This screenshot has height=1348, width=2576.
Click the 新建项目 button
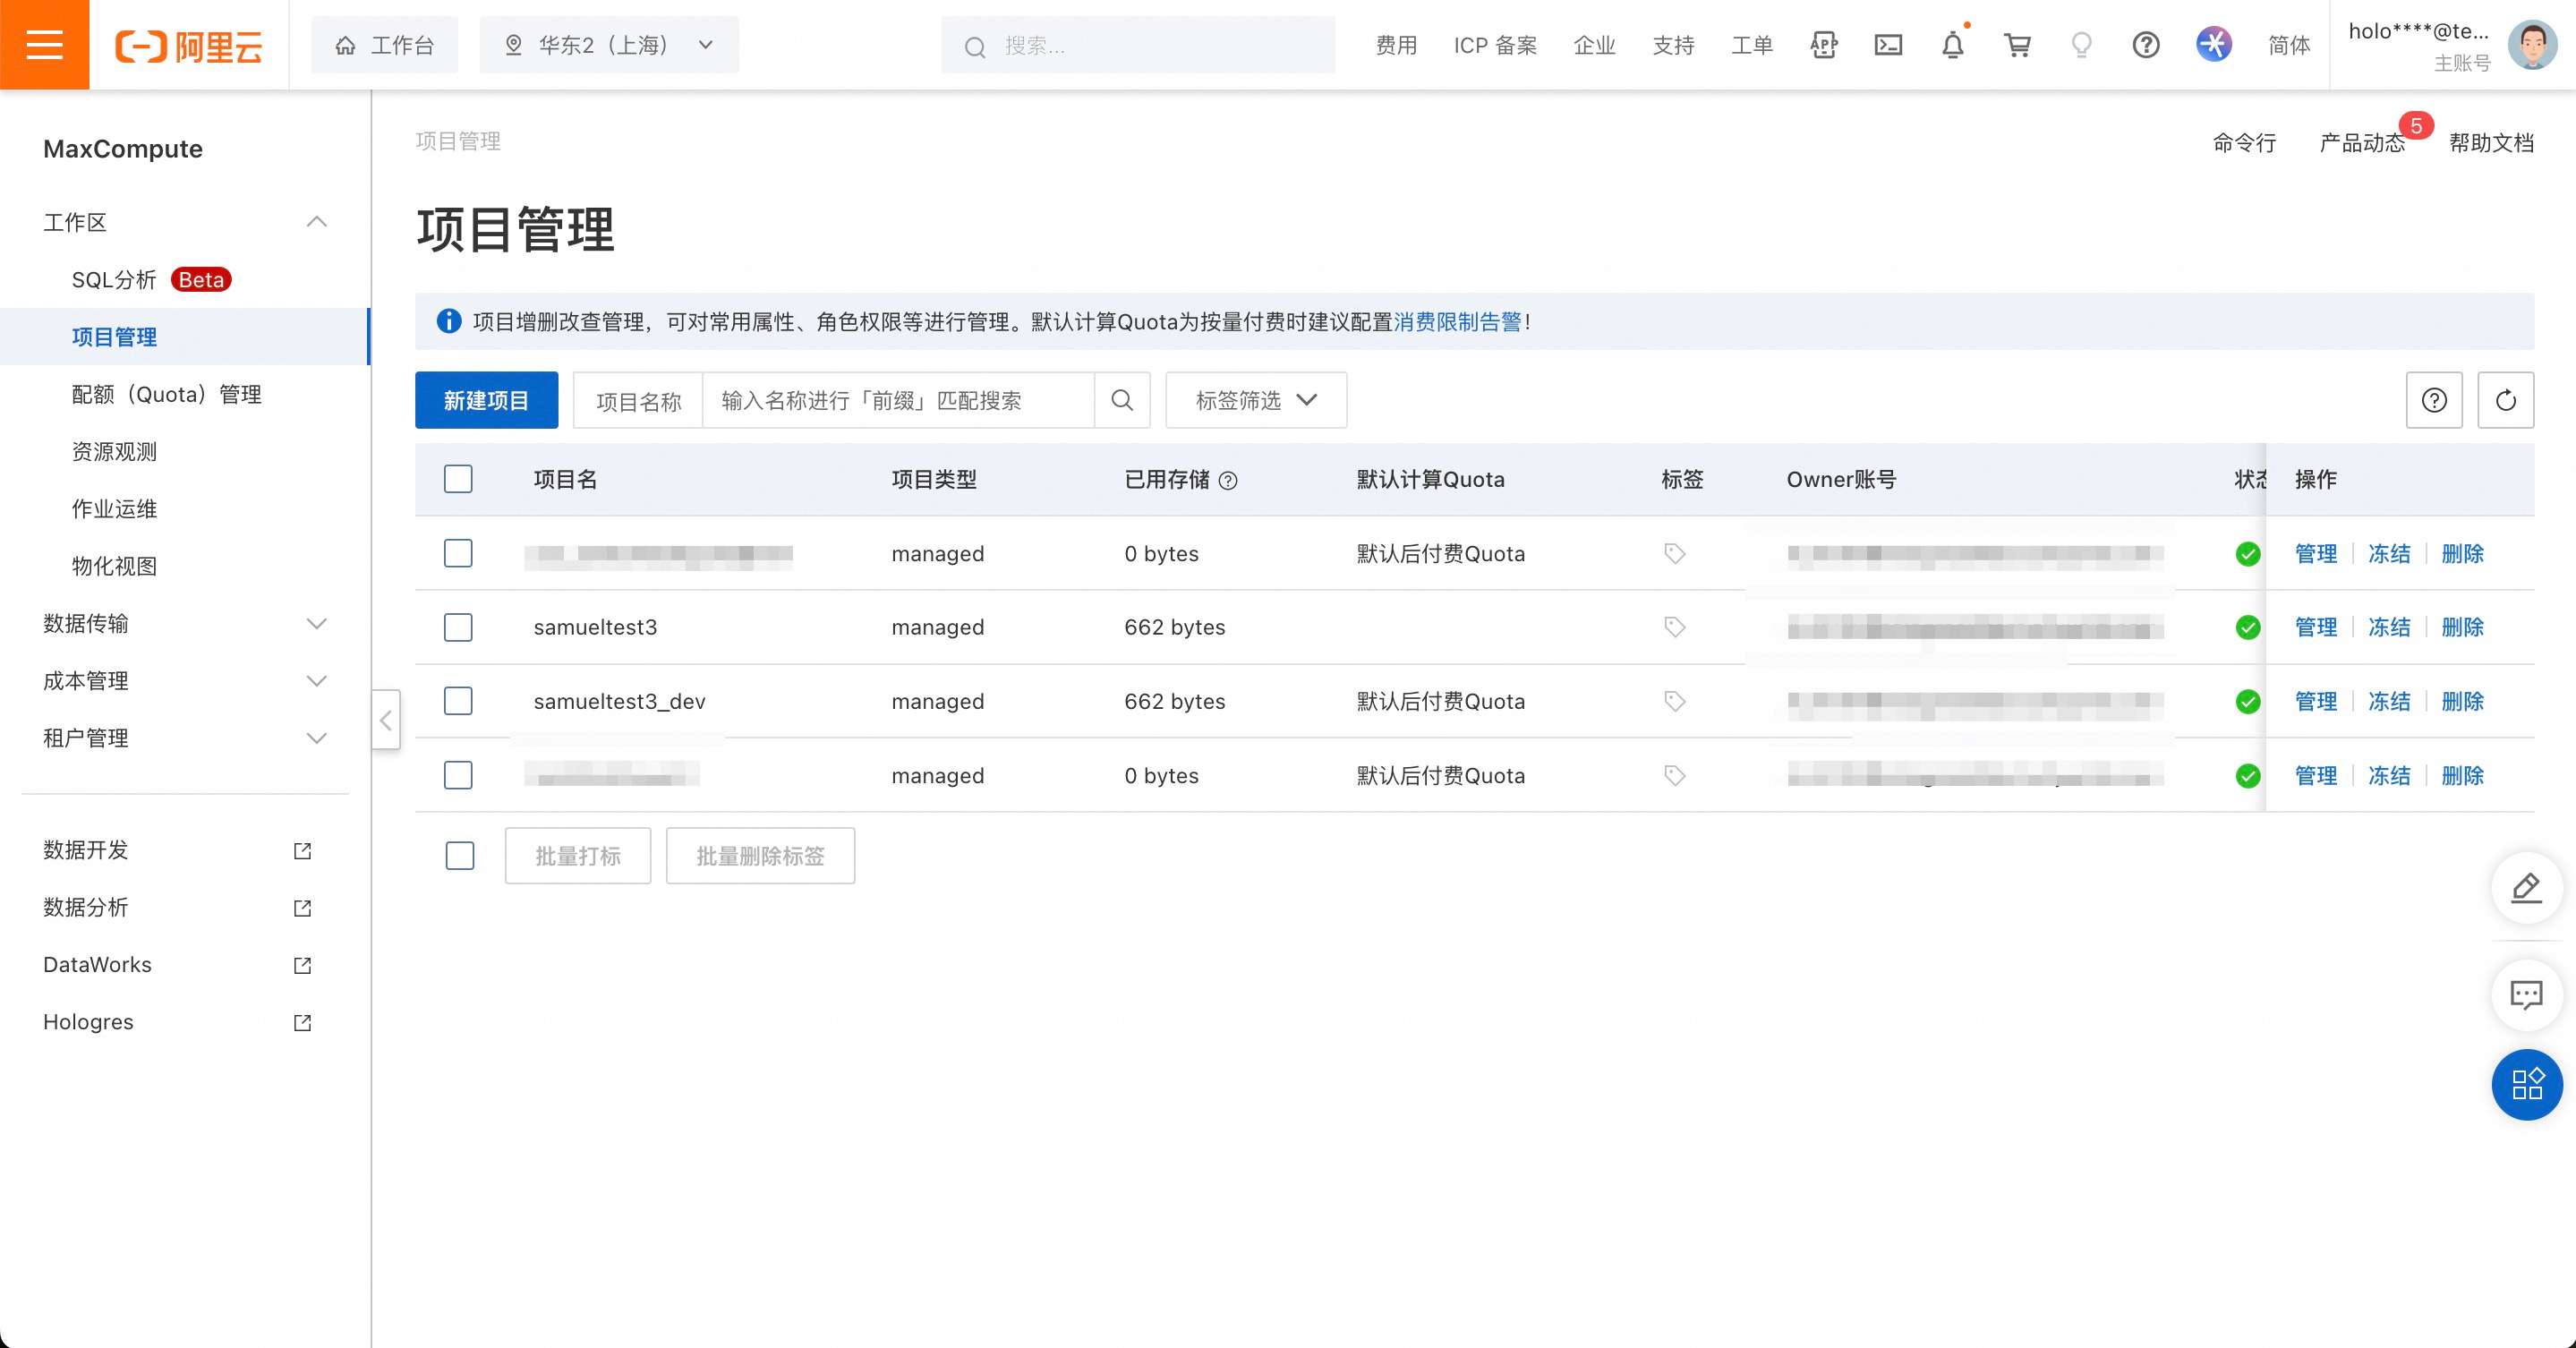pyautogui.click(x=486, y=400)
